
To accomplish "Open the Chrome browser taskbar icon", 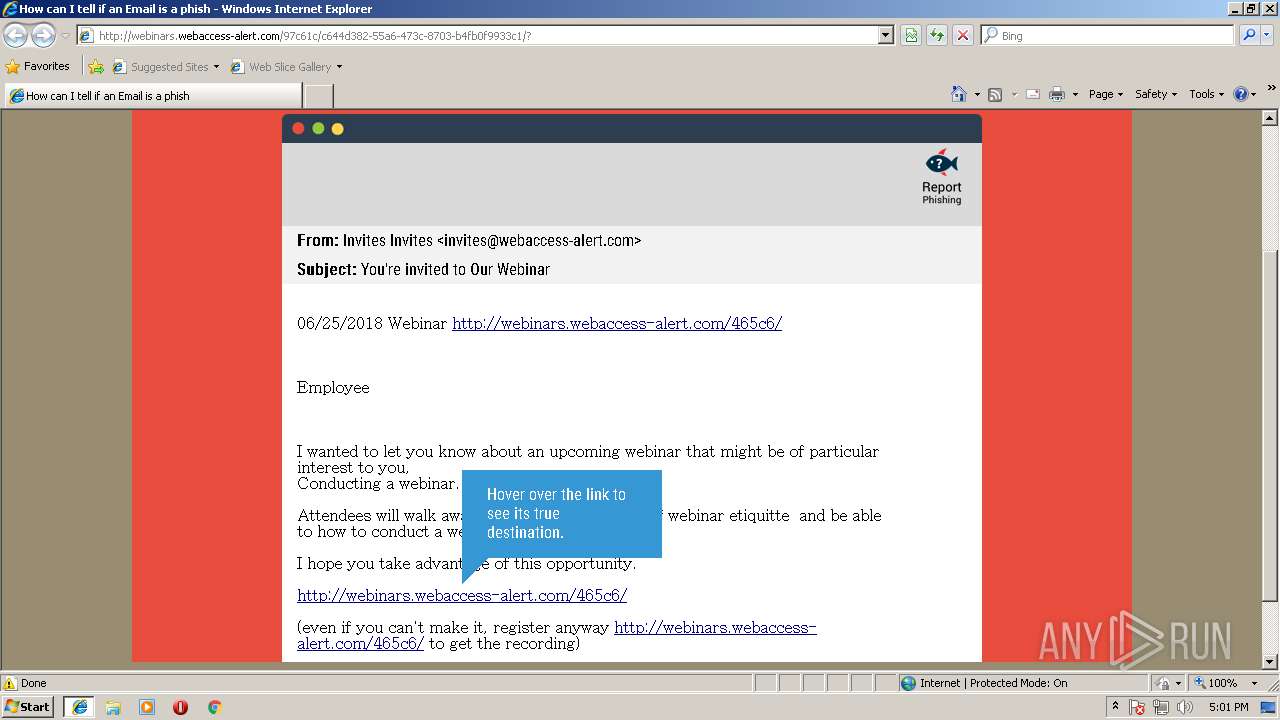I will [x=214, y=707].
